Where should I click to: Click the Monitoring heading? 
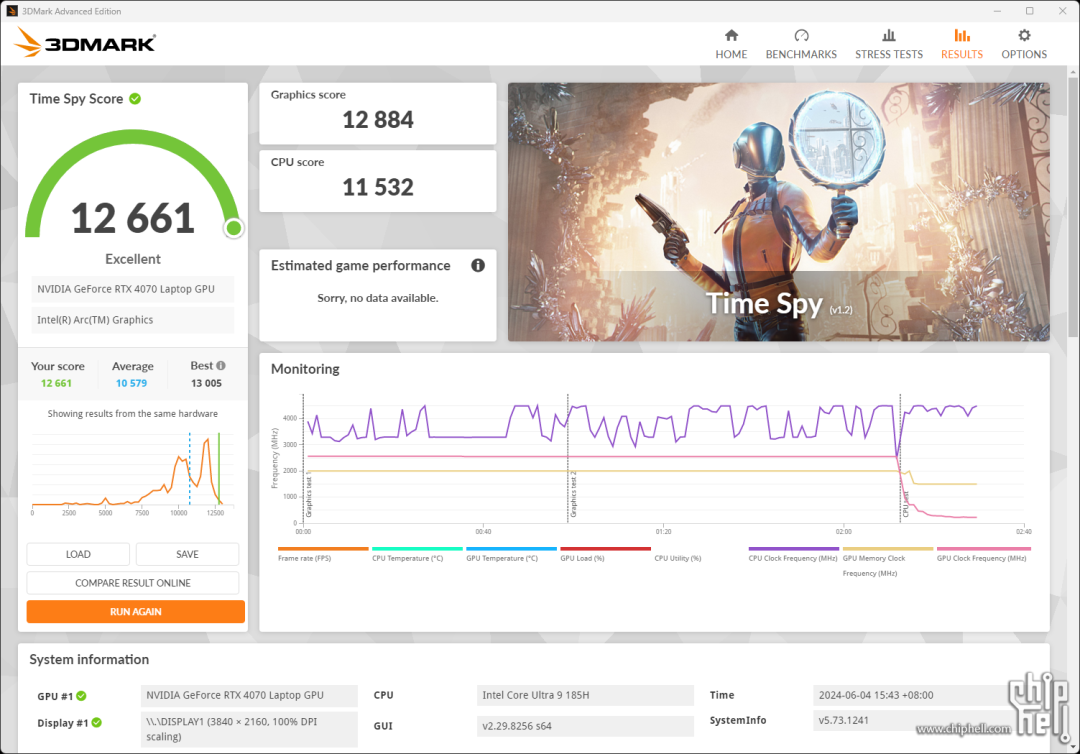click(305, 369)
